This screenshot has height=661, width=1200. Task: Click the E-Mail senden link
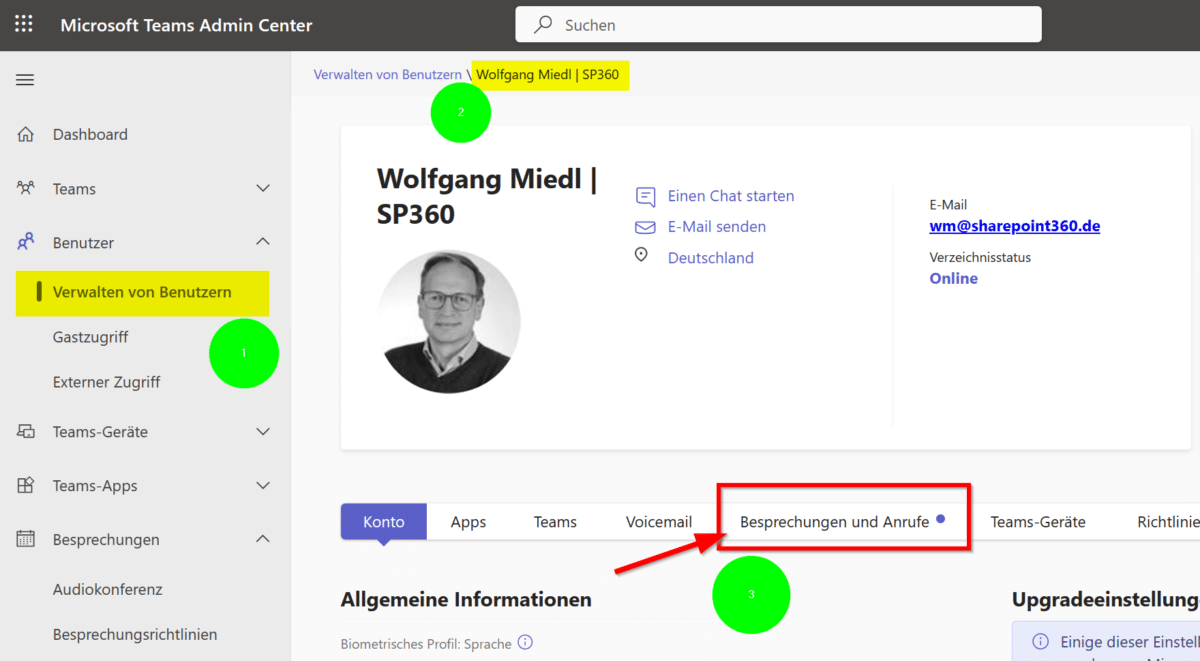(716, 227)
